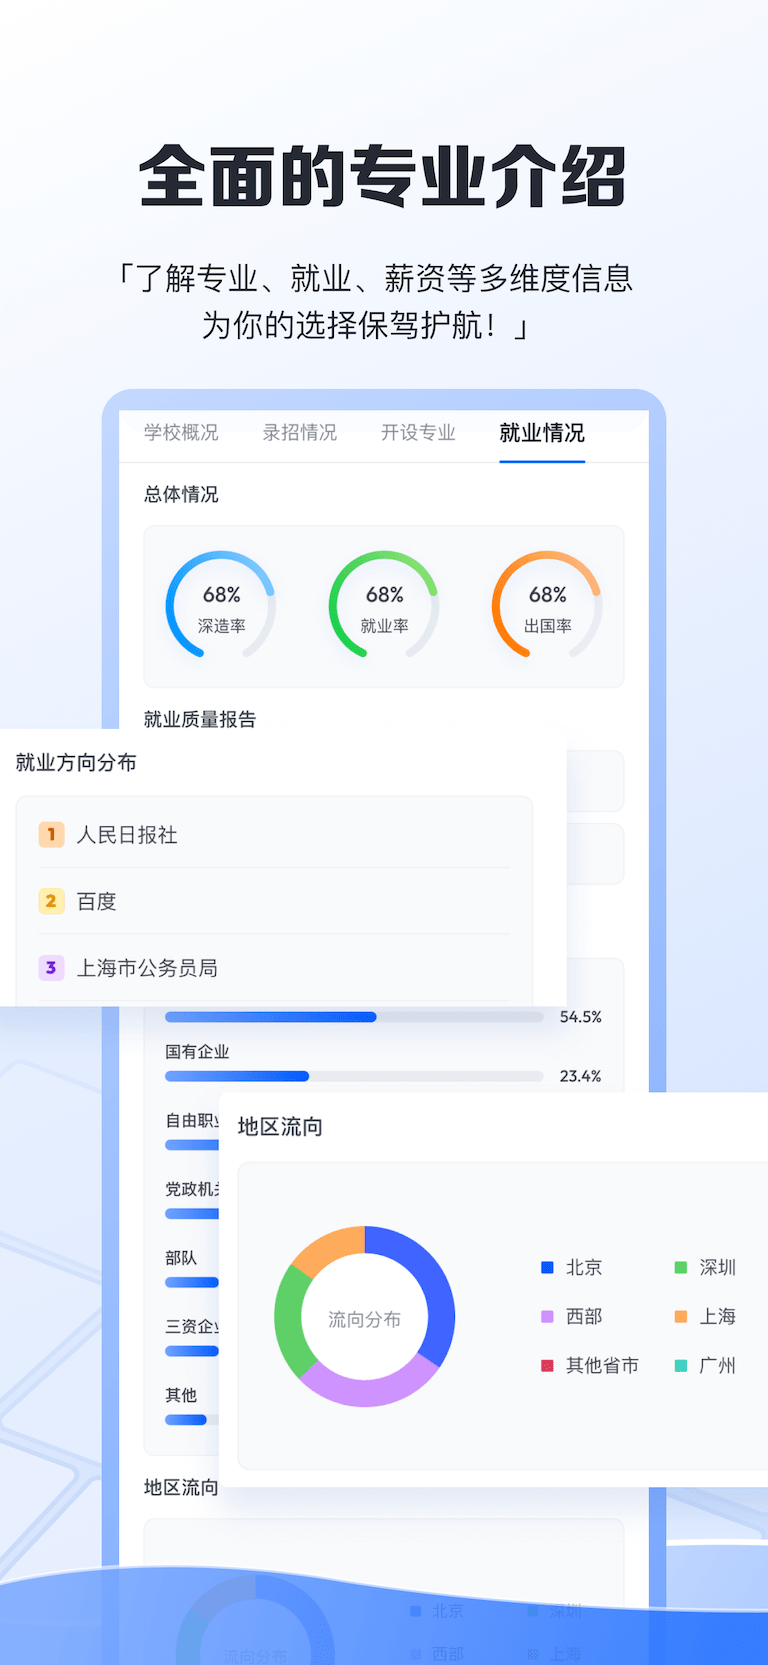
Task: Click rank 2 badge beside 百度
Action: 51,901
